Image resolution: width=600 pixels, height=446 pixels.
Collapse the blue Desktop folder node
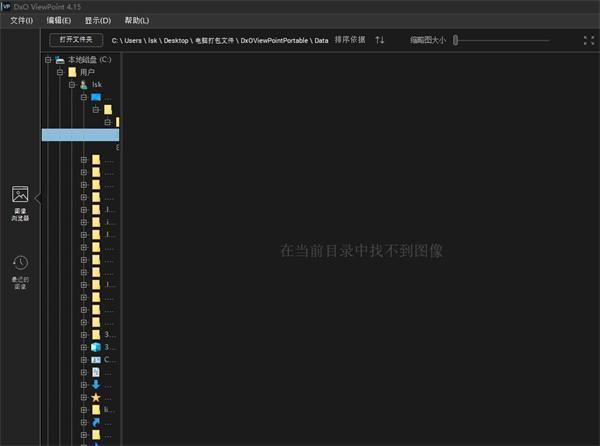pyautogui.click(x=84, y=97)
